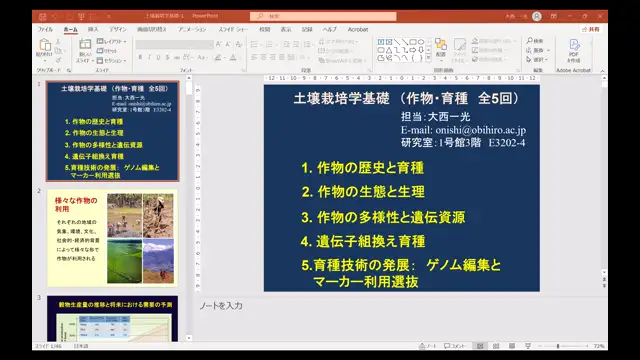
Task: Click the Bullets list icon
Action: pos(255,44)
